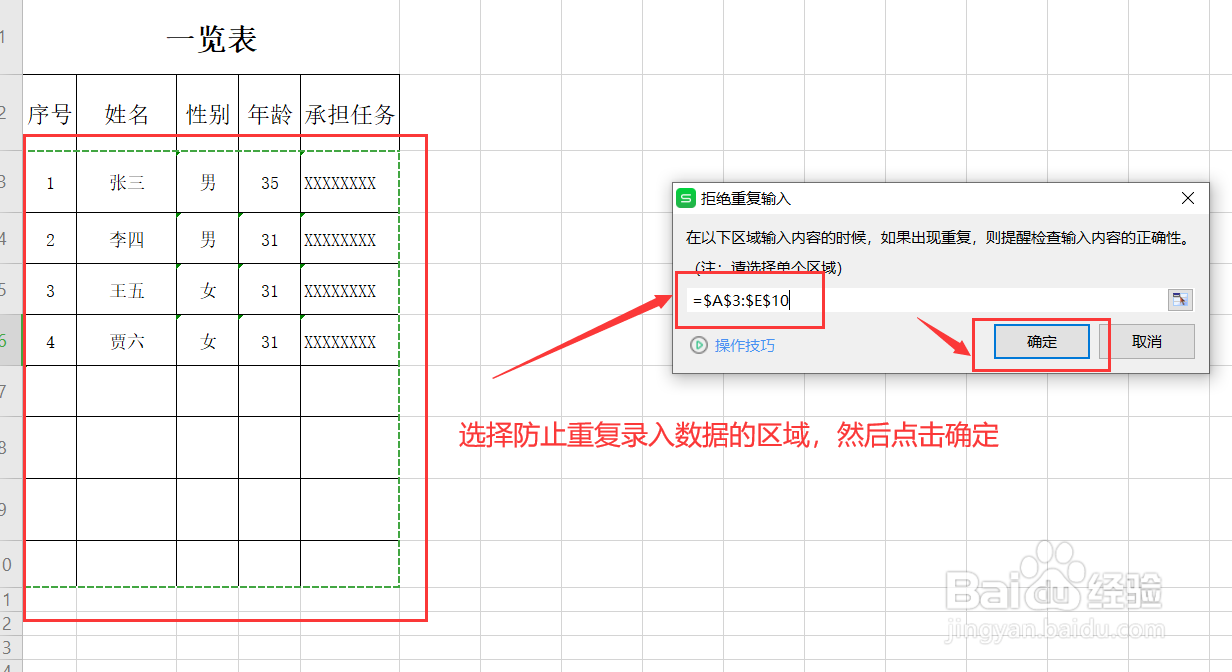This screenshot has width=1232, height=672.
Task: Click row header 3 on the left
Action: (8, 183)
